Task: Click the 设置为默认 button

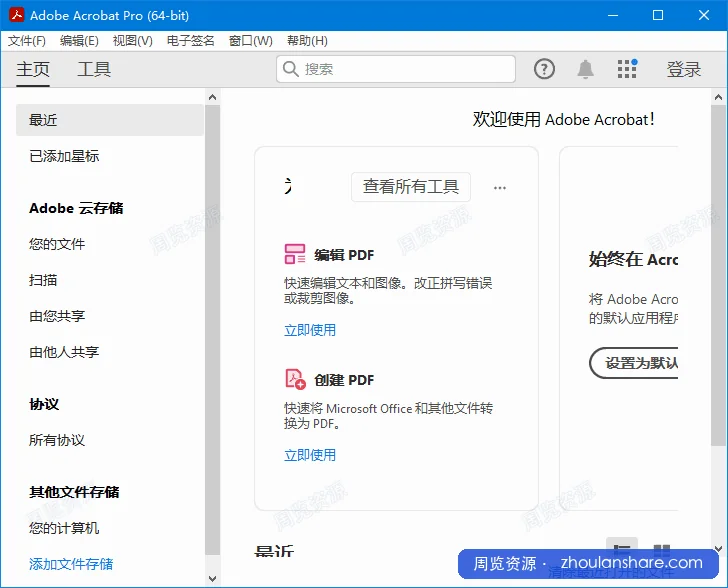Action: click(634, 363)
